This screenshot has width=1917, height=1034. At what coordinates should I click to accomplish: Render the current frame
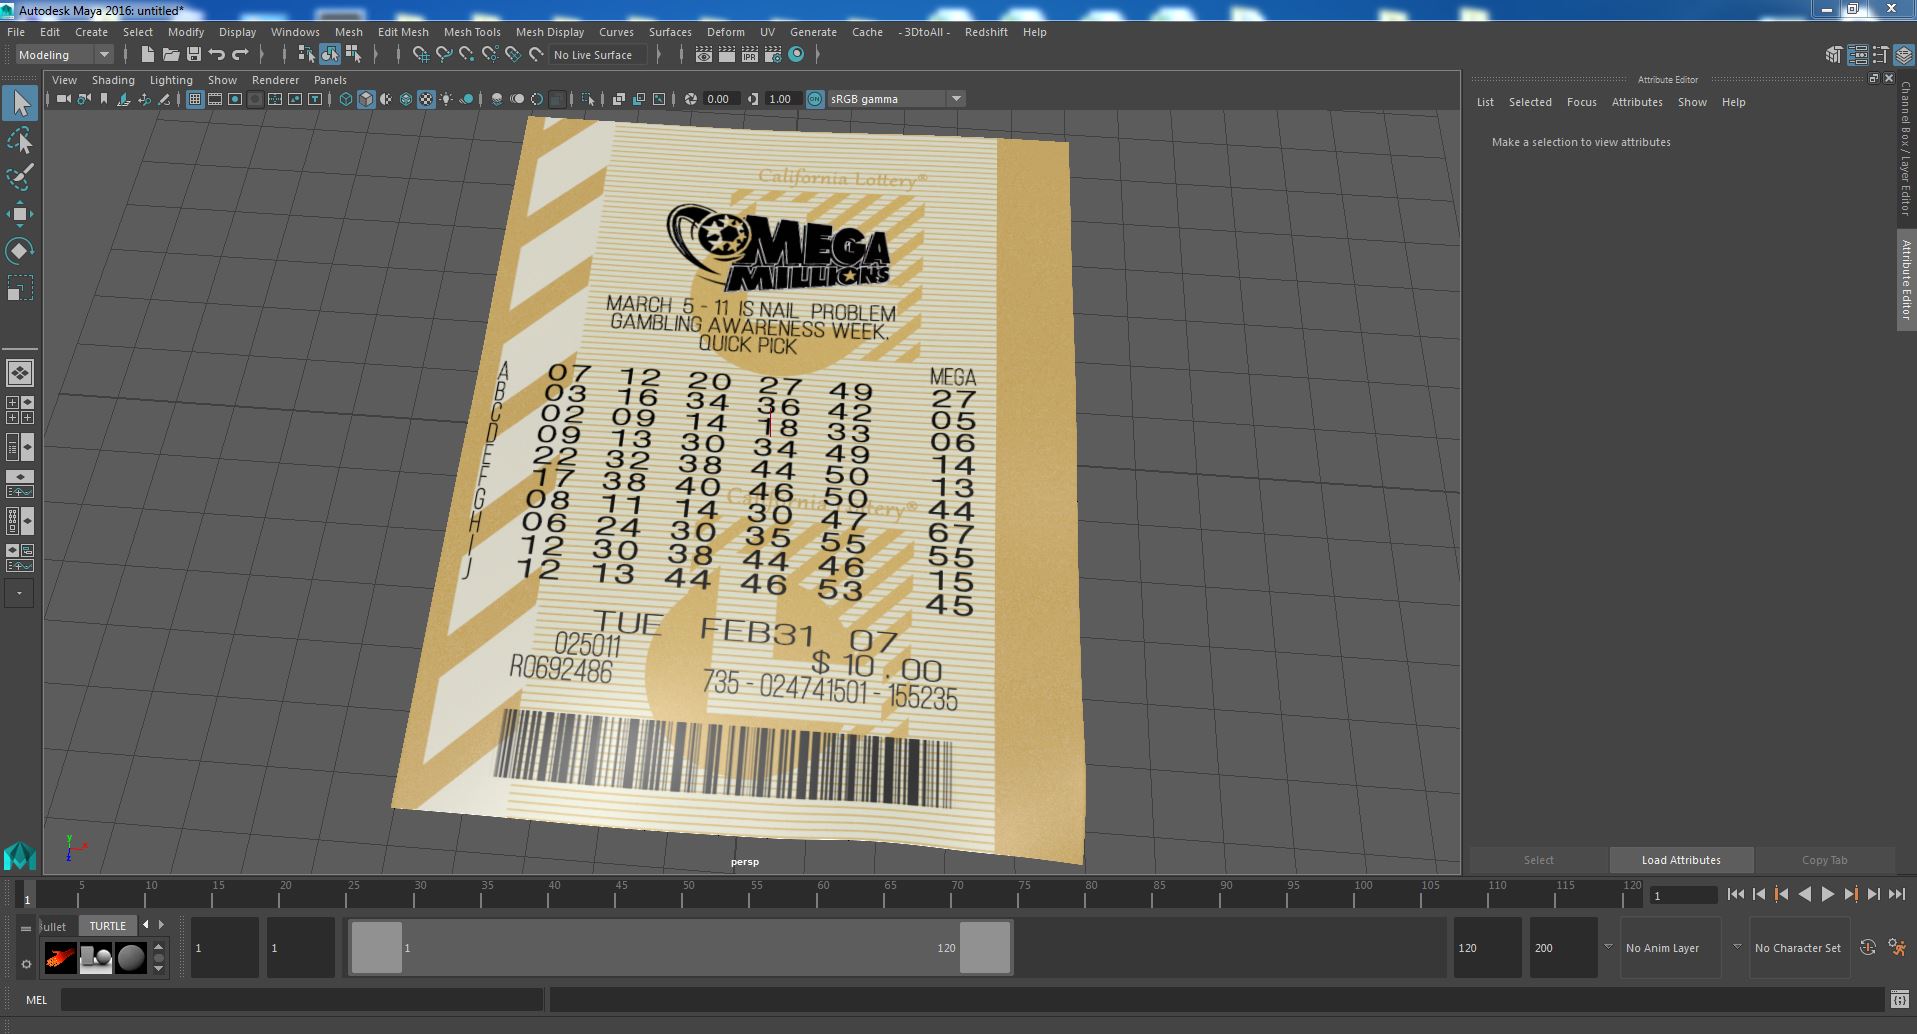tap(727, 55)
